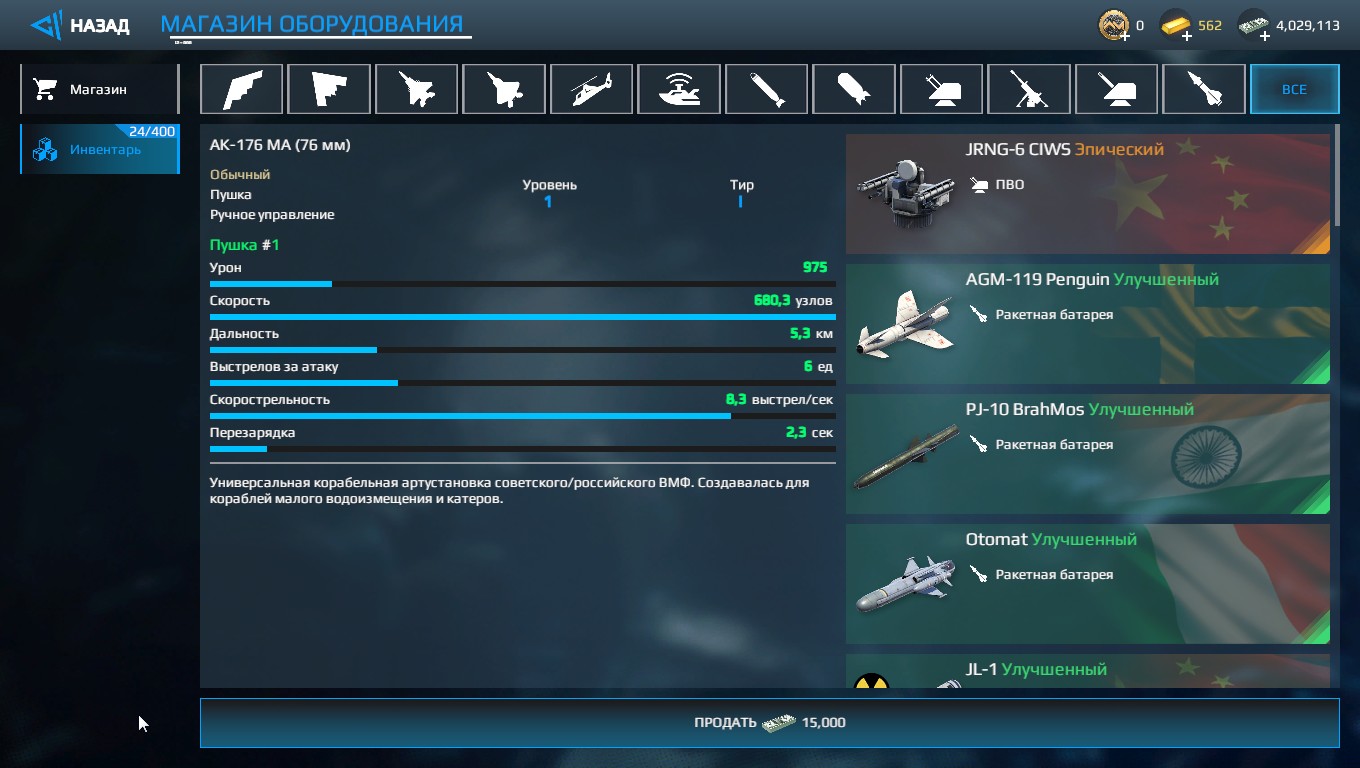The image size is (1360, 768).
Task: Go back with the НАЗАД button
Action: (x=80, y=25)
